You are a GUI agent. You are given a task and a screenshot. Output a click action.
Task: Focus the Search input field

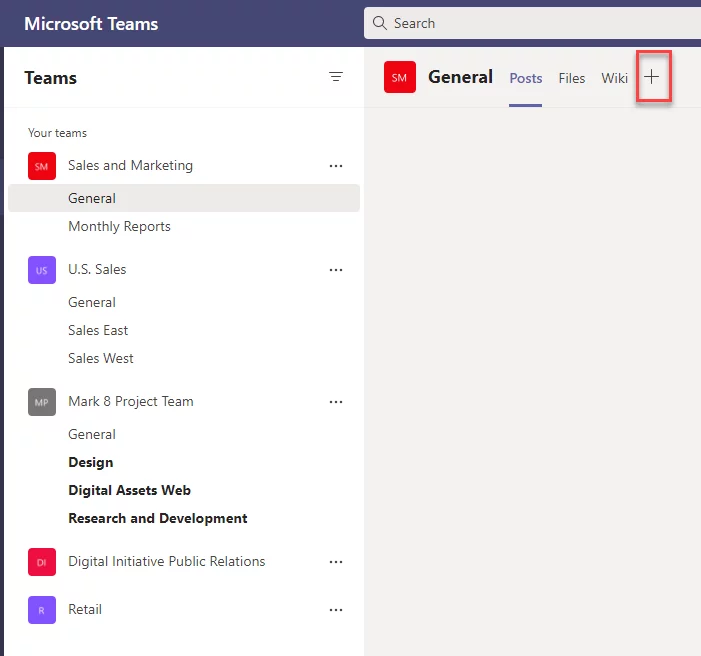coord(532,23)
